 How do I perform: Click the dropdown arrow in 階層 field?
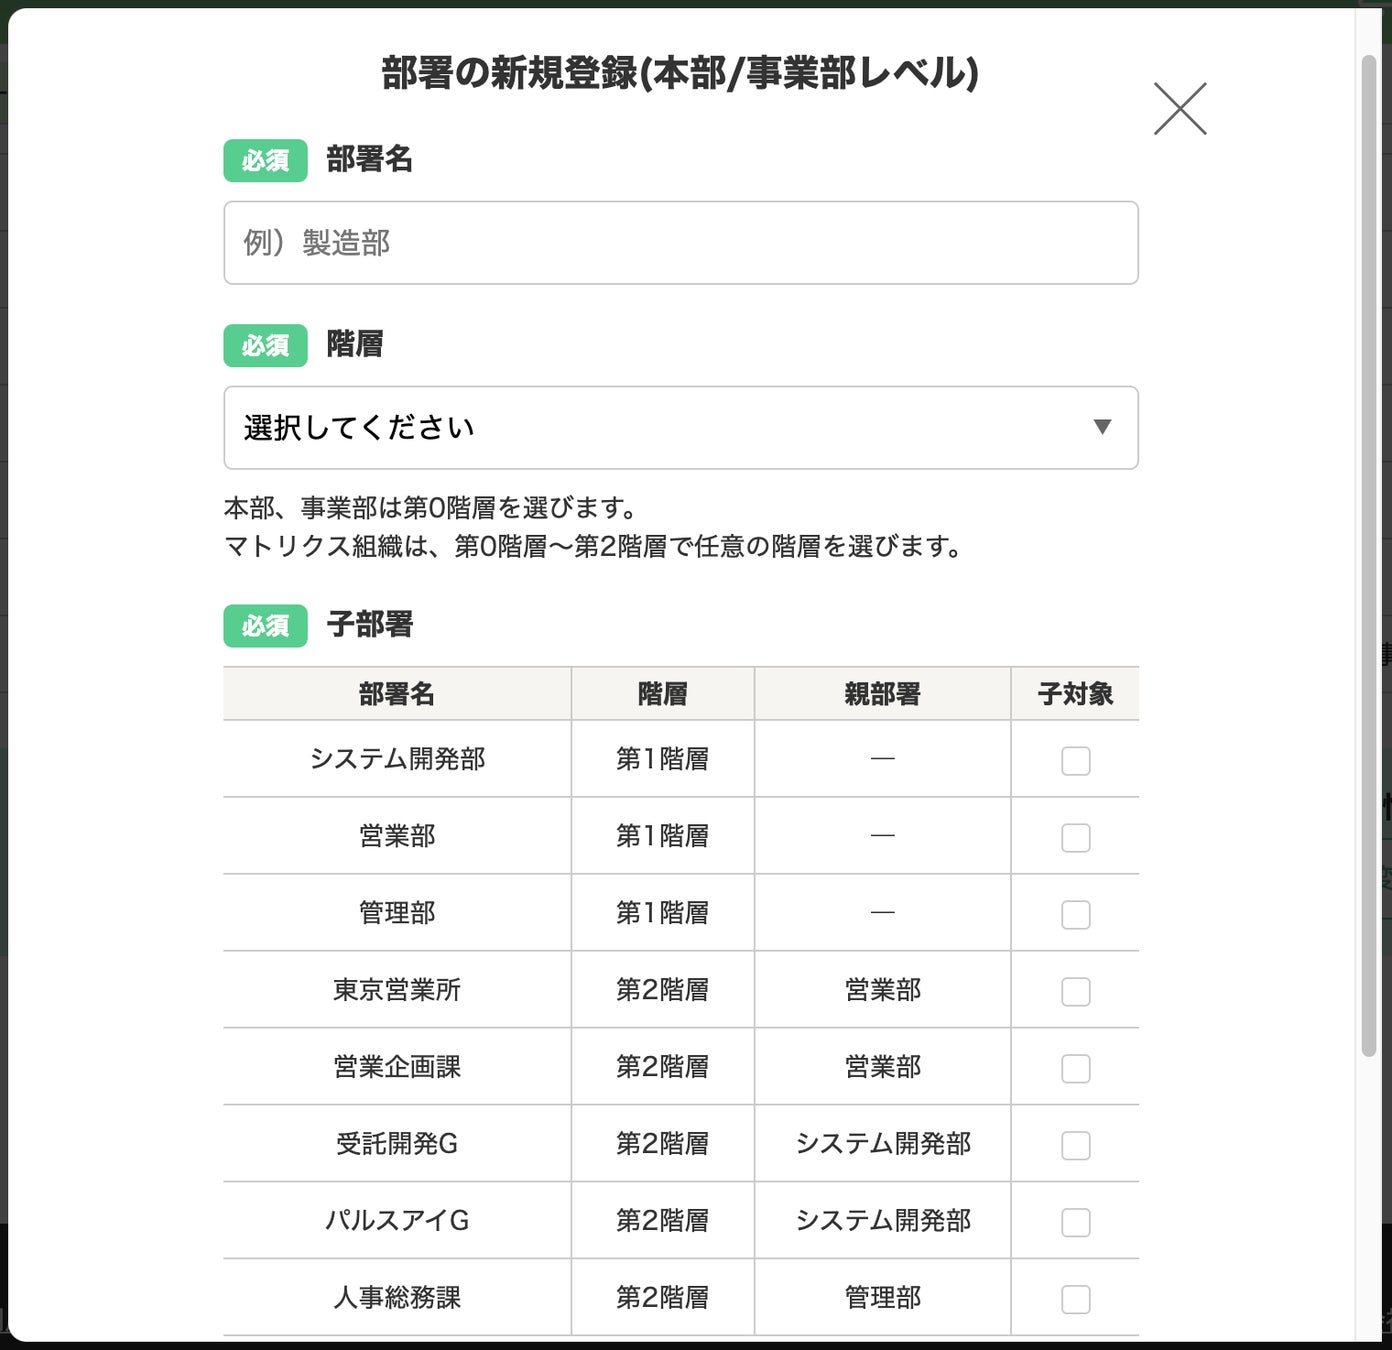[x=1102, y=428]
